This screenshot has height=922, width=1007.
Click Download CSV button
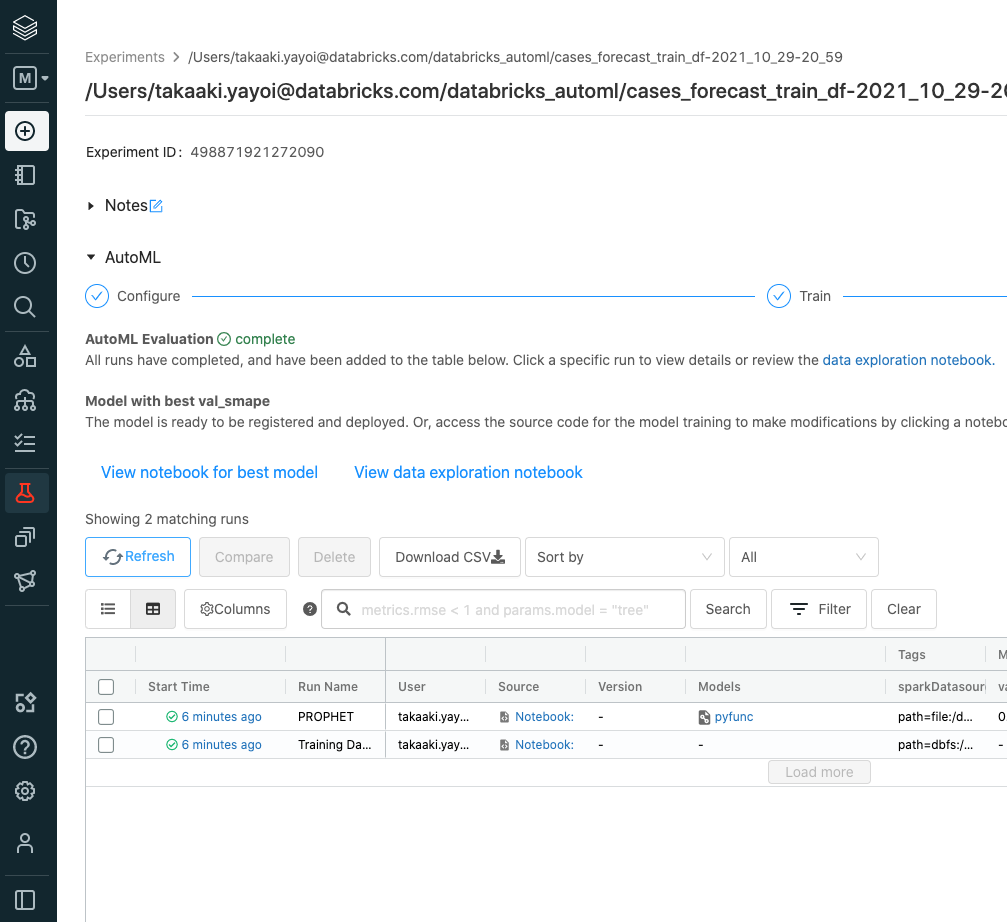(450, 557)
